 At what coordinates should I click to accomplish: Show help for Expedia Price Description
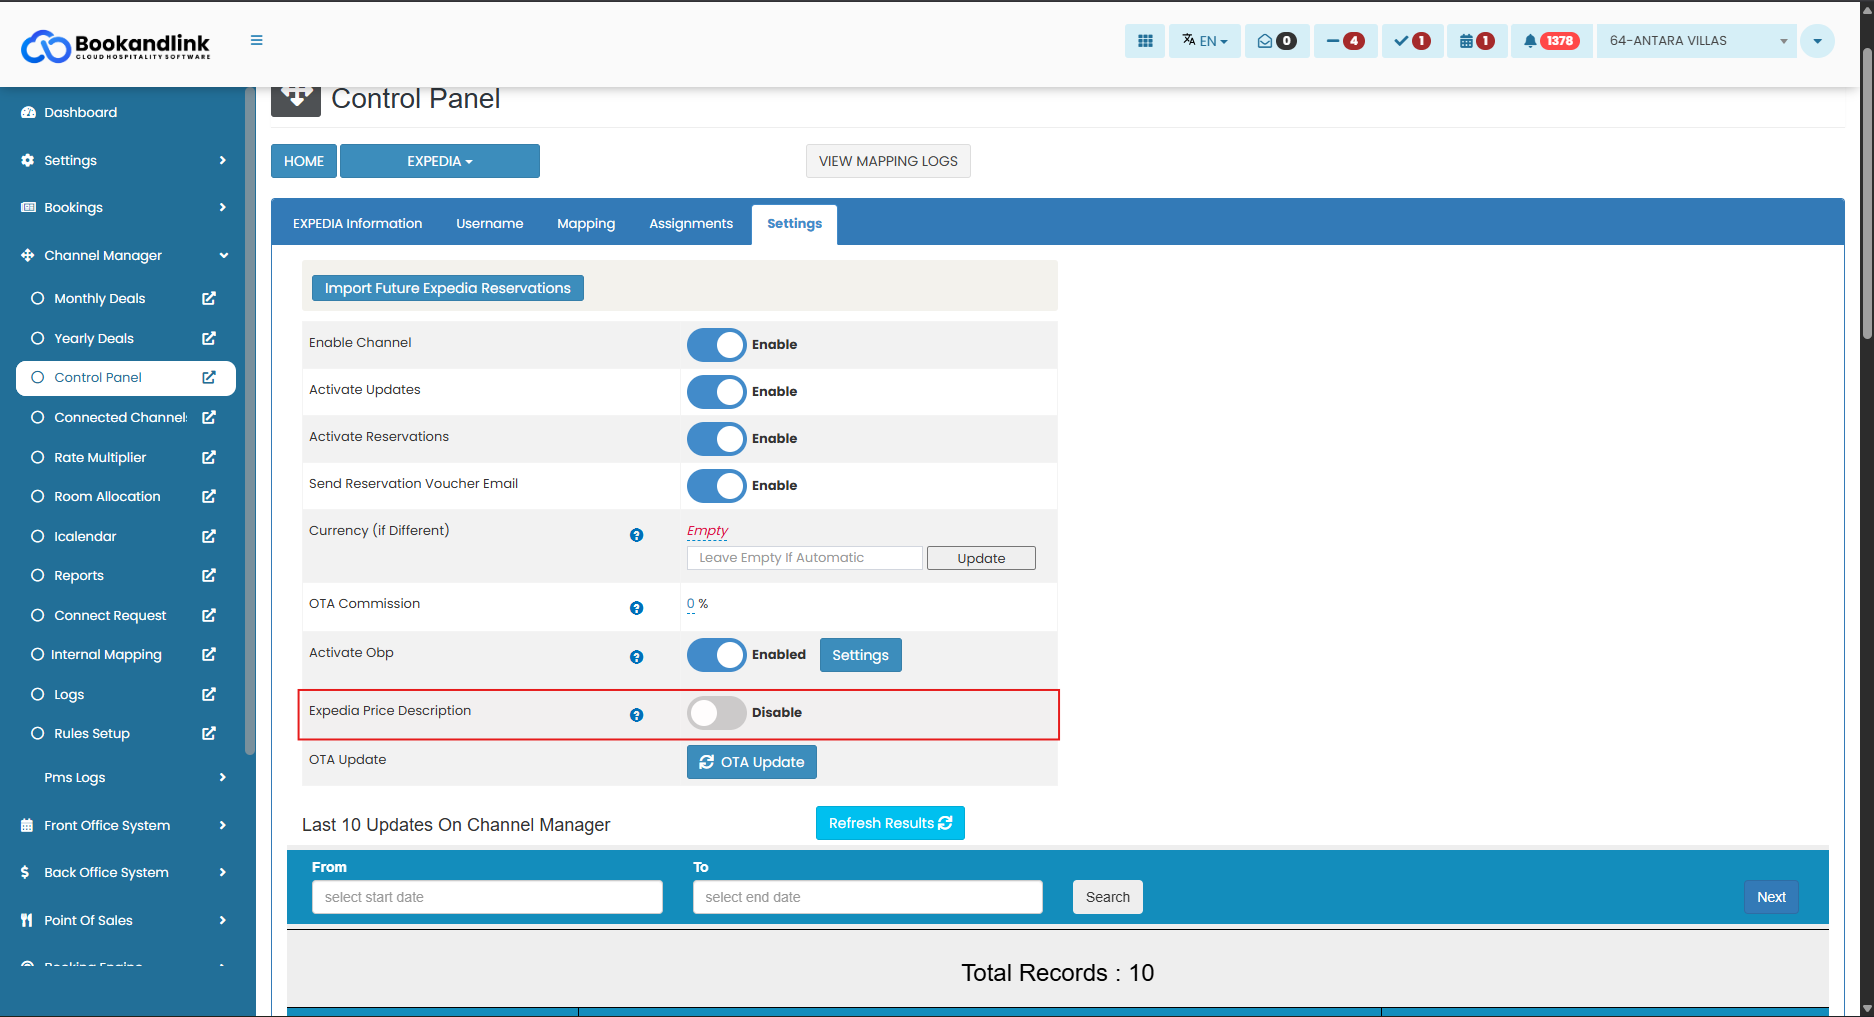coord(636,715)
